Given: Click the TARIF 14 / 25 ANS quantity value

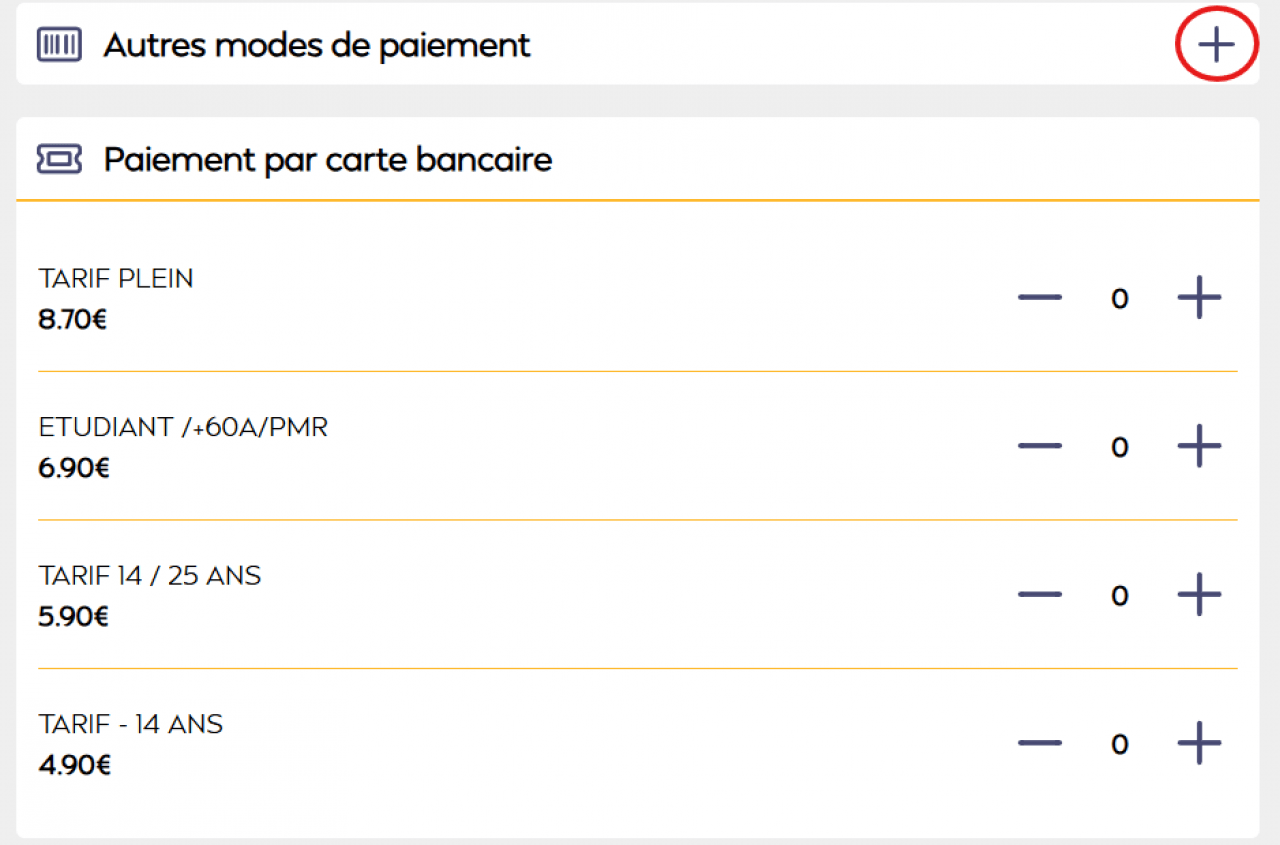Looking at the screenshot, I should click(x=1120, y=596).
